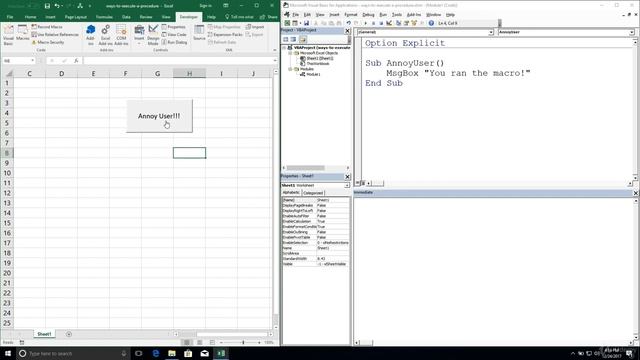Image resolution: width=640 pixels, height=360 pixels.
Task: Switch to the View ribbon tab
Action: 166,17
